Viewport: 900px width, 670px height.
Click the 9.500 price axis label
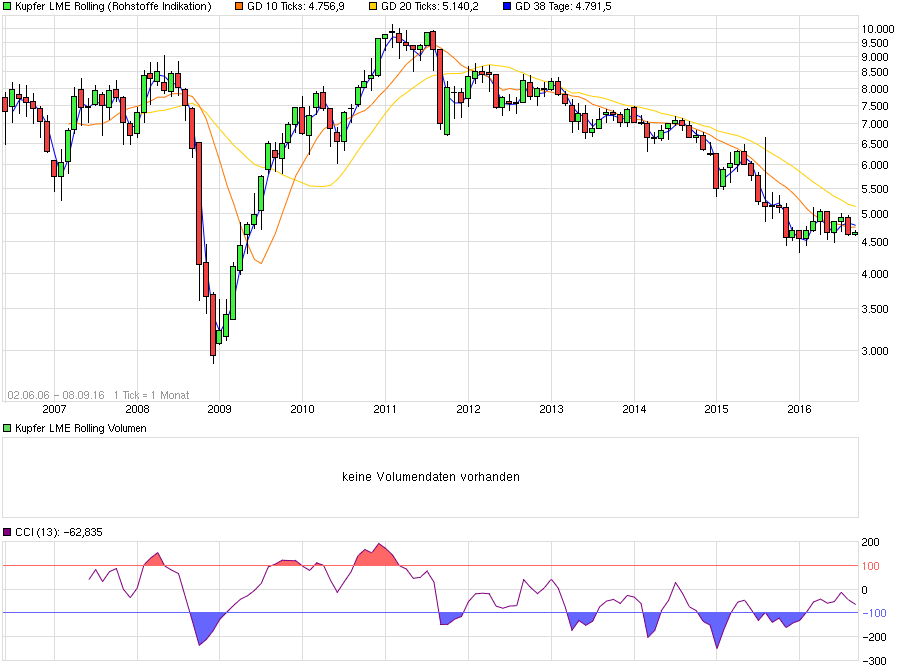pyautogui.click(x=875, y=43)
